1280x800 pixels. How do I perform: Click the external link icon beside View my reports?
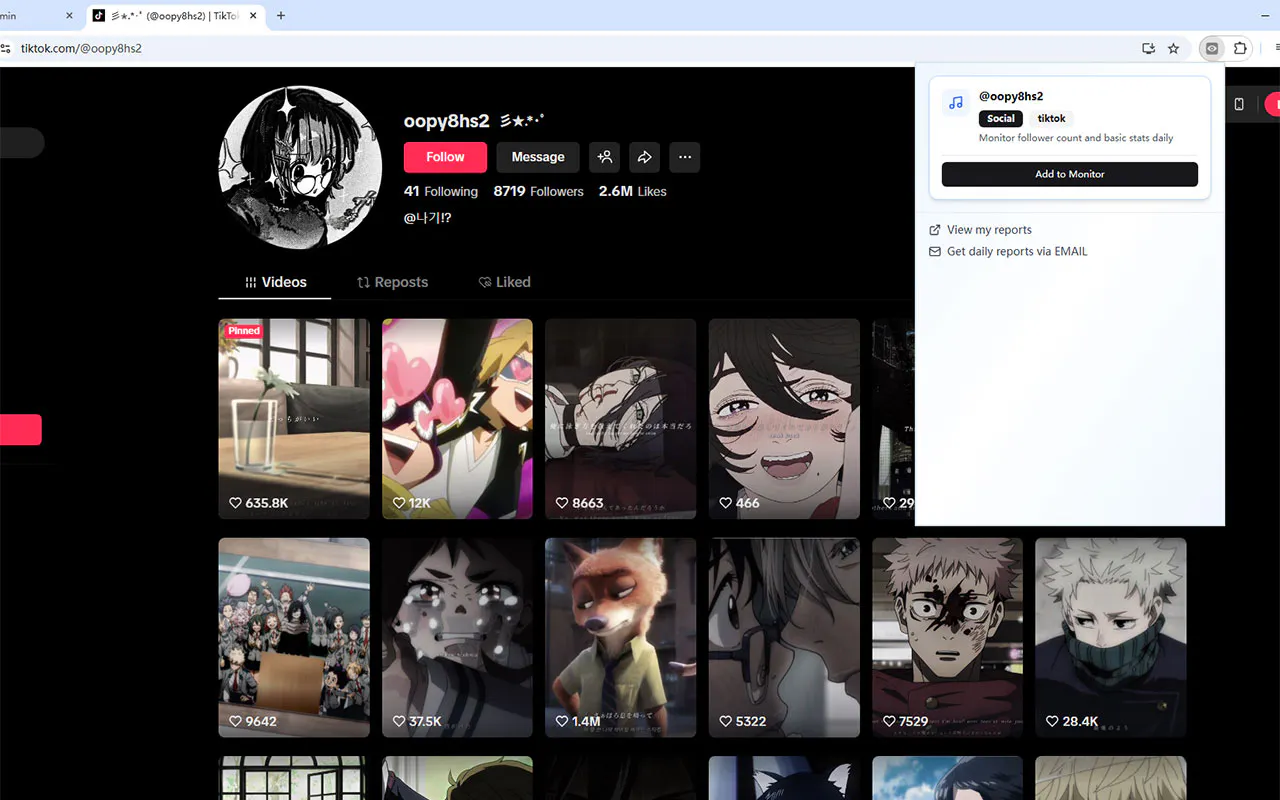tap(935, 230)
